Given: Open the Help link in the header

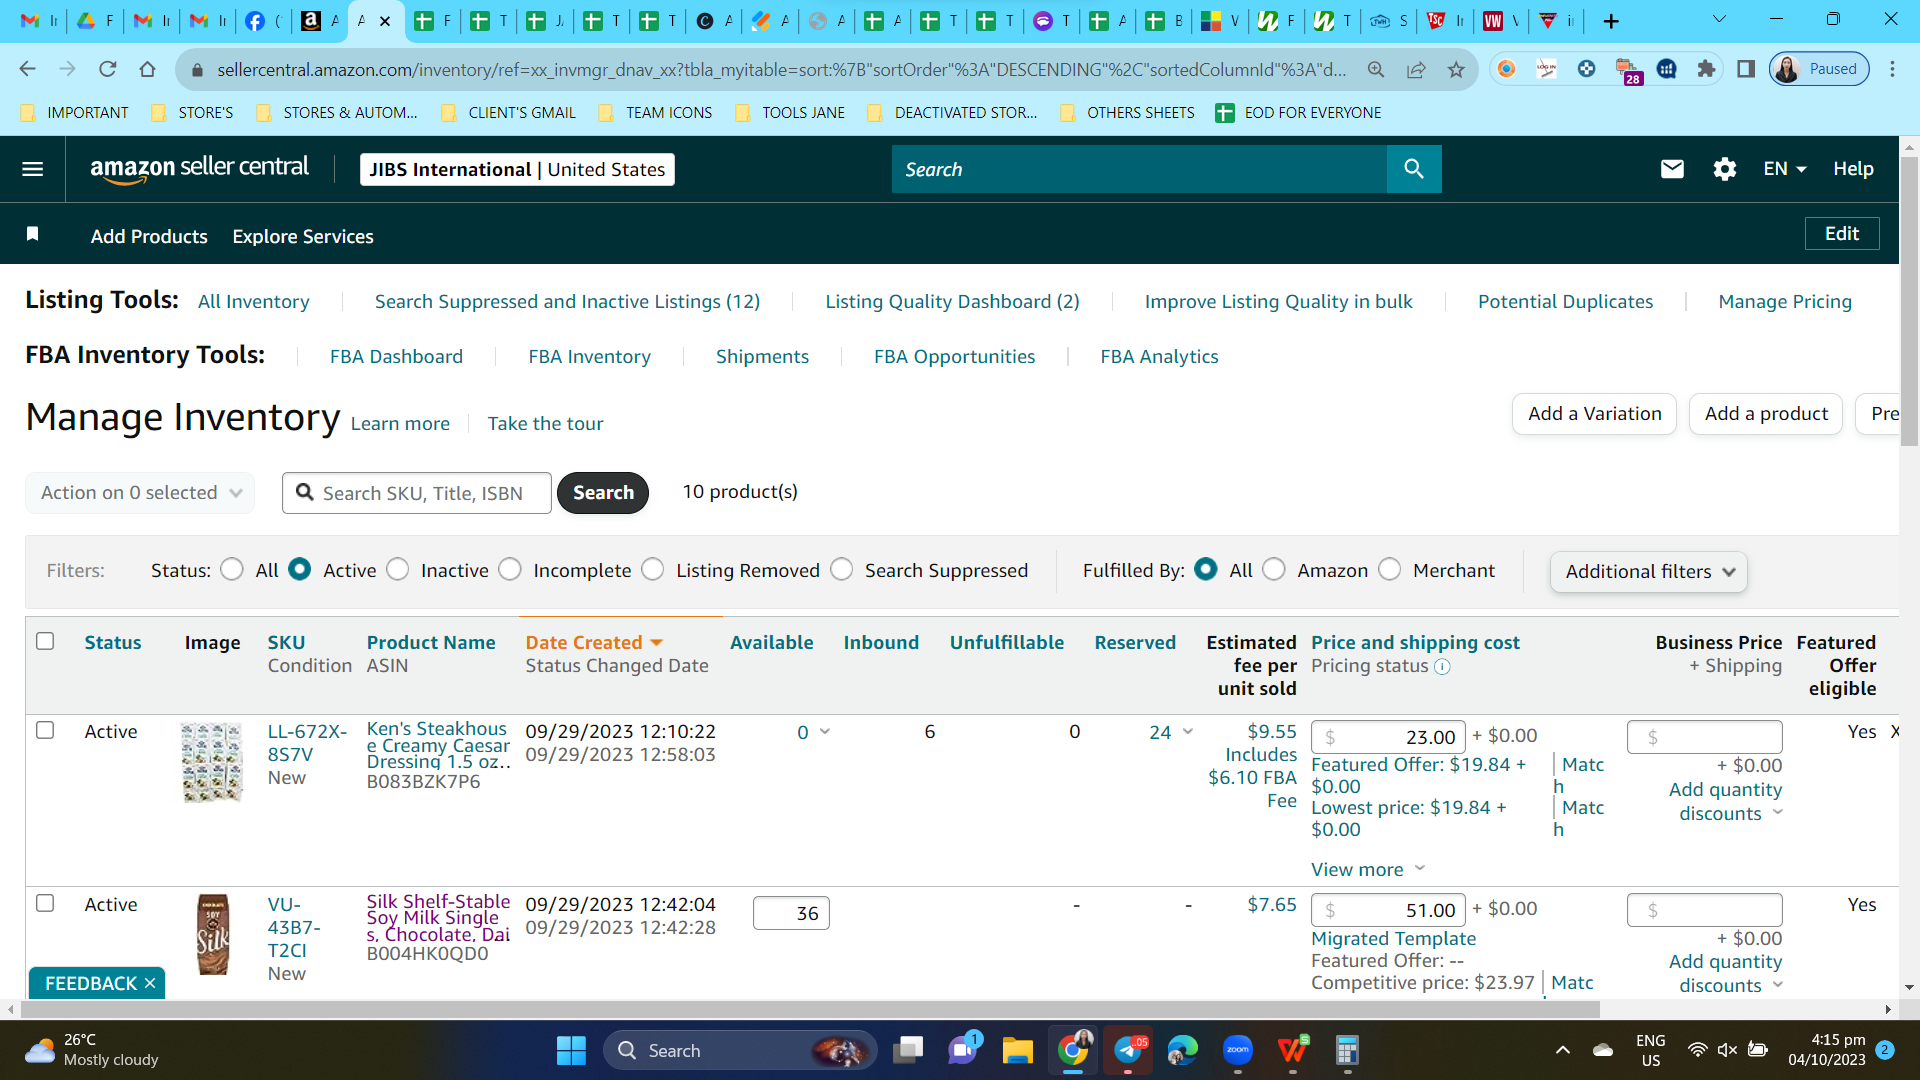Looking at the screenshot, I should 1853,169.
